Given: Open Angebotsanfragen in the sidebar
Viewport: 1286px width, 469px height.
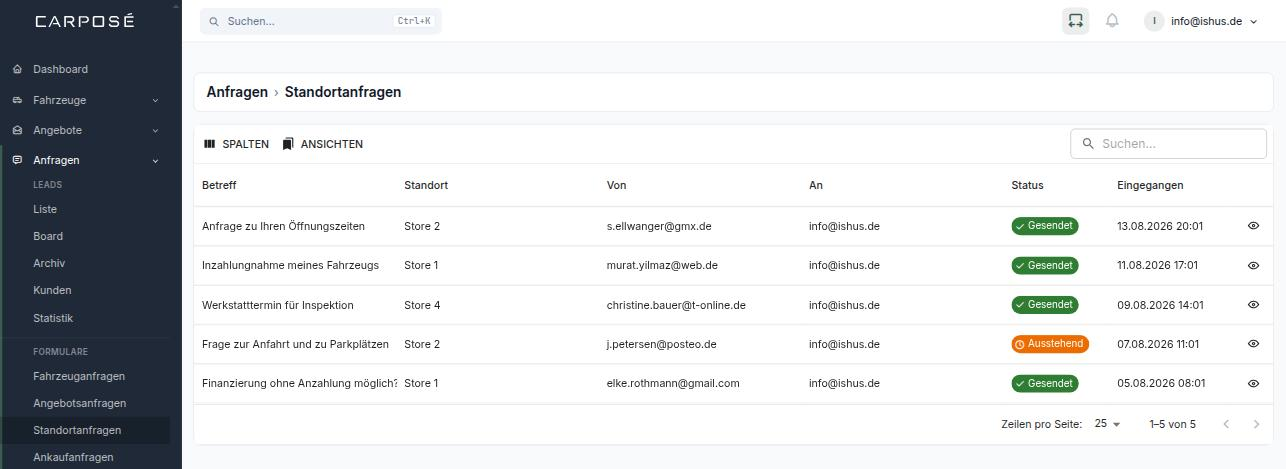Looking at the screenshot, I should (x=80, y=403).
